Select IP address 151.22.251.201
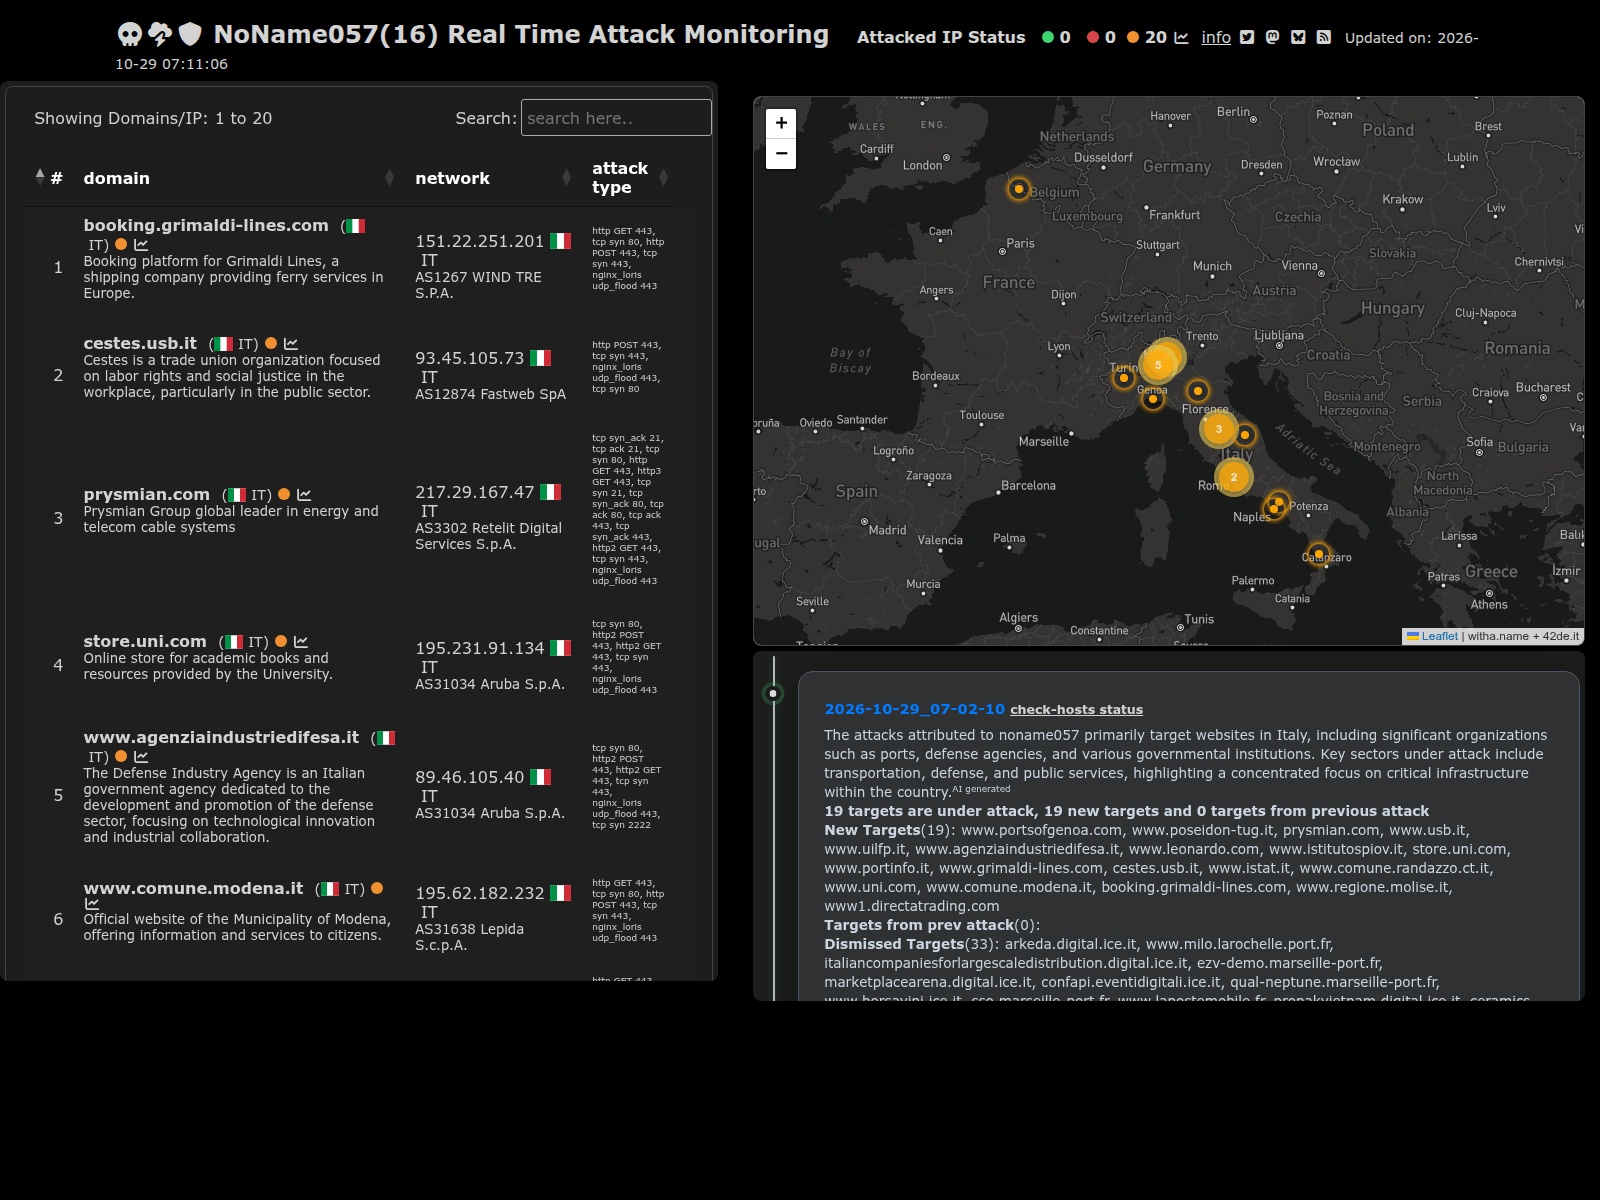This screenshot has height=1200, width=1600. tap(480, 242)
